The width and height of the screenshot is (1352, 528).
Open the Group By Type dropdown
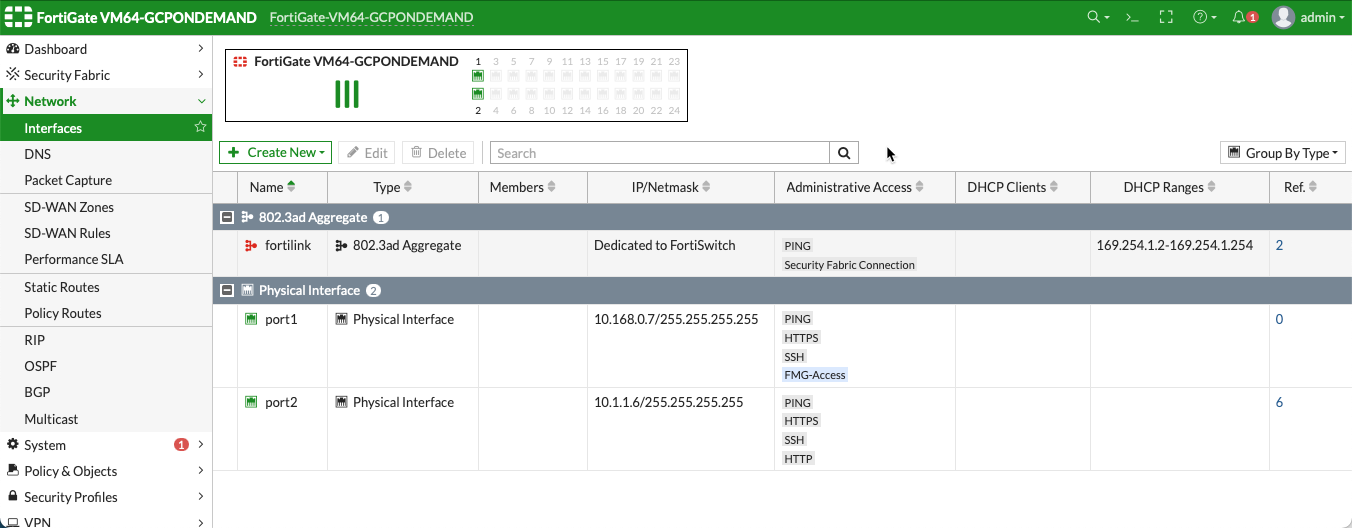pos(1283,153)
